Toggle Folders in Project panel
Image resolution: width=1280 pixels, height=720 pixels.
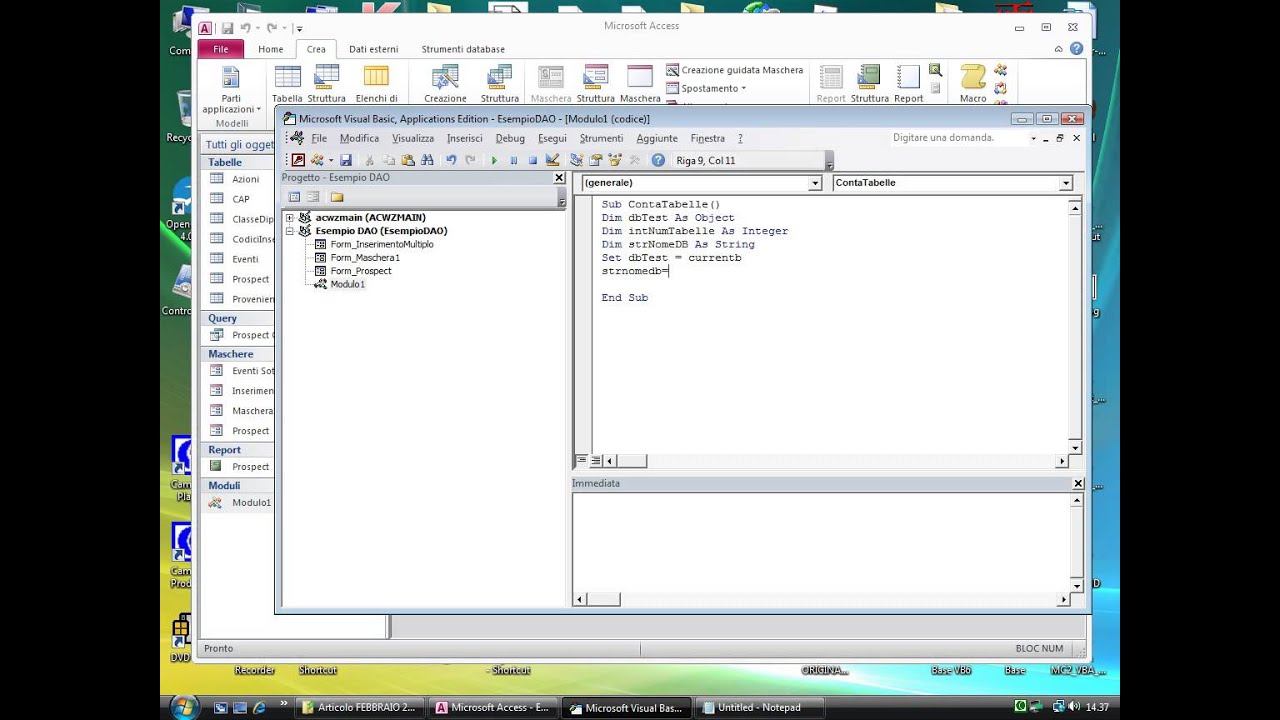pyautogui.click(x=337, y=197)
